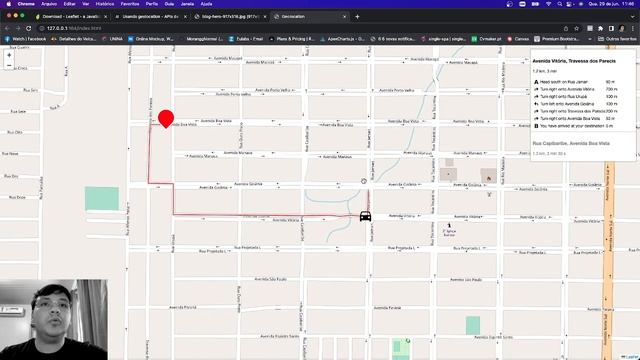Open the Chrome three-dot menu
The height and width of the screenshot is (360, 640).
pos(633,28)
